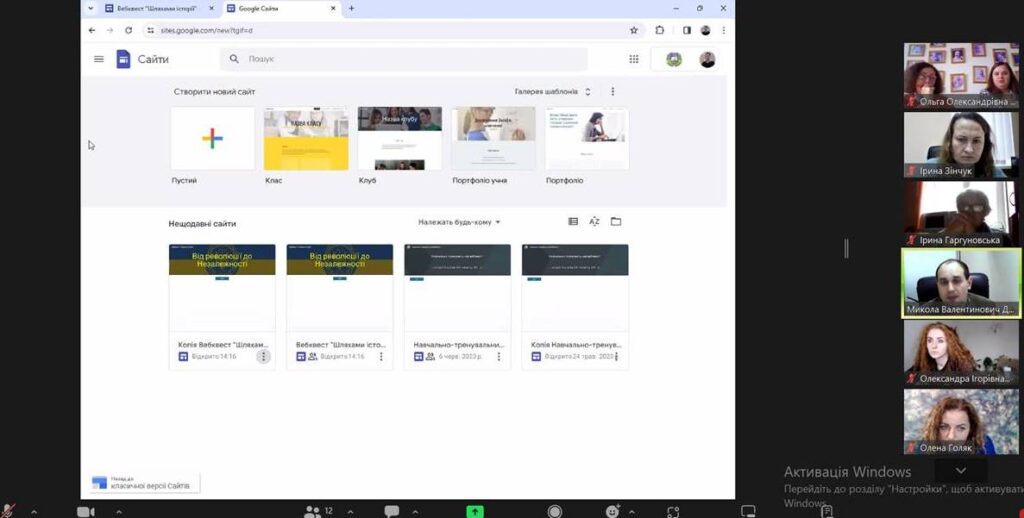Toggle the Zoom recording button
Screen dimensions: 1024x518
(x=555, y=511)
